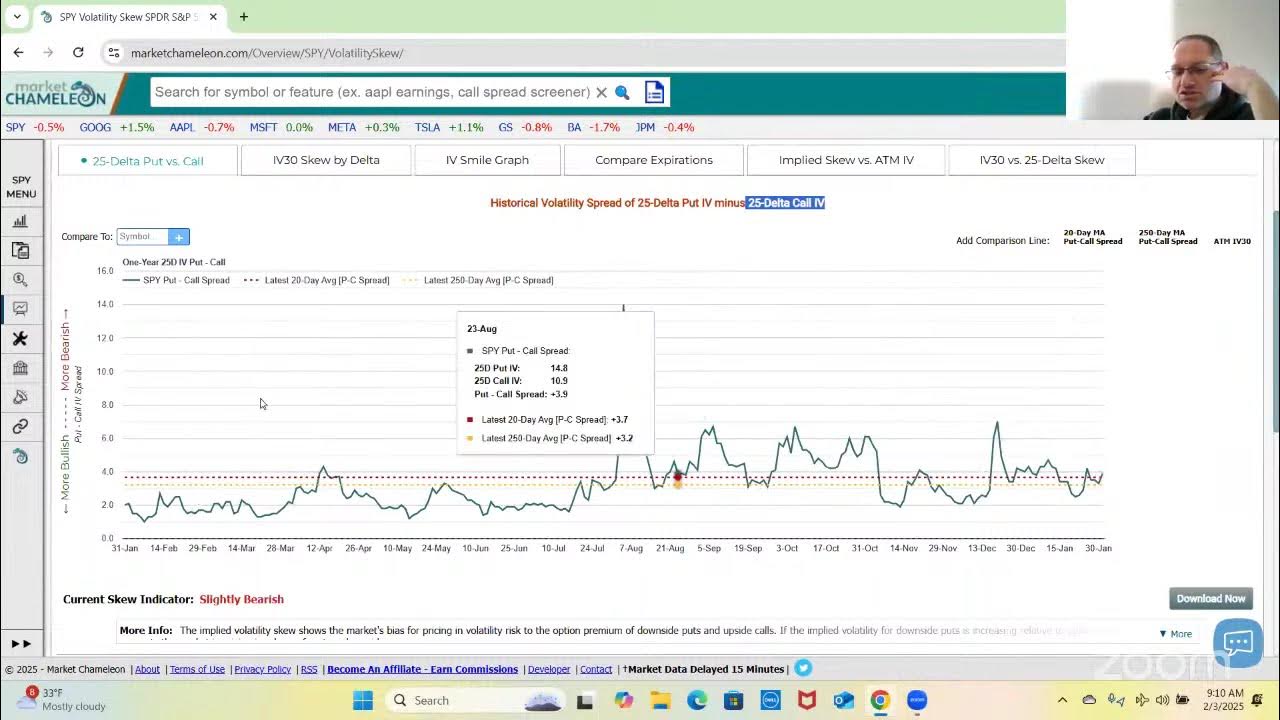Toggle the 250-Day MA Put-Call Spread comparison line
The height and width of the screenshot is (720, 1280).
click(1167, 237)
